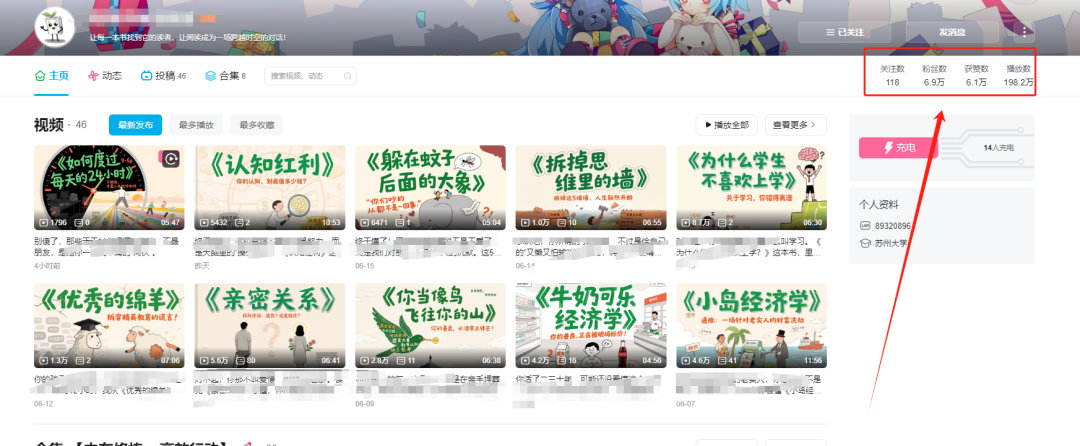Click the 发消息 message button
The width and height of the screenshot is (1080, 446).
click(x=952, y=32)
